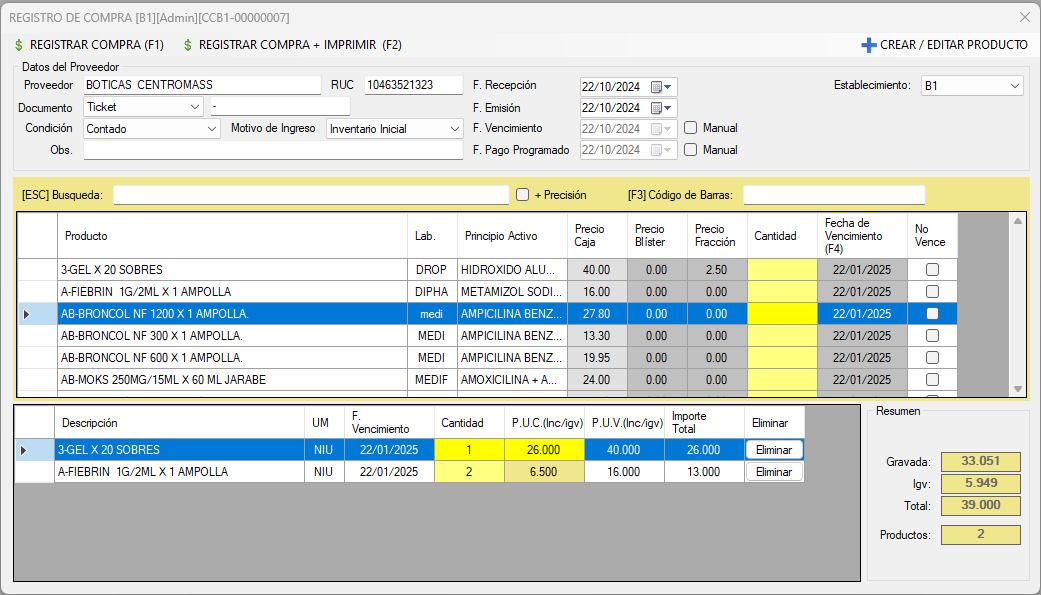1041x595 pixels.
Task: Expand the Documento Ticket dropdown
Action: [x=194, y=107]
